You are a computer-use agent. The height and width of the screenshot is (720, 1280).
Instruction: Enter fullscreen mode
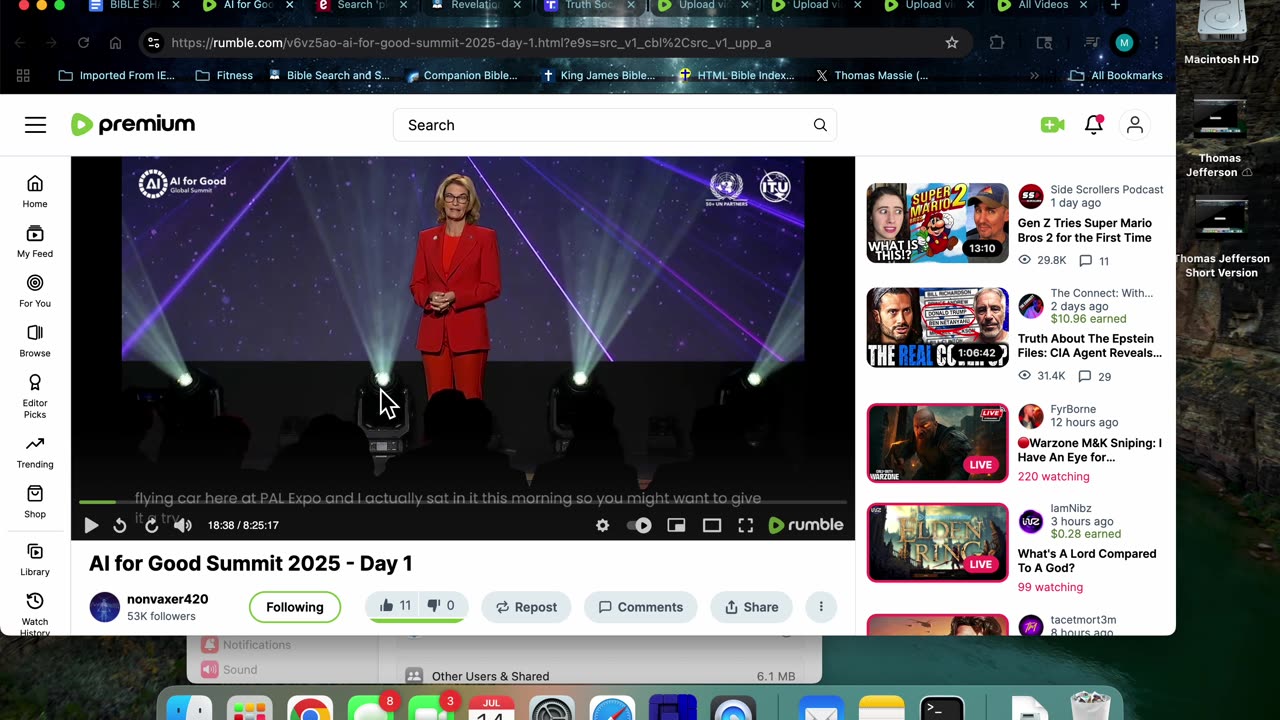[746, 525]
